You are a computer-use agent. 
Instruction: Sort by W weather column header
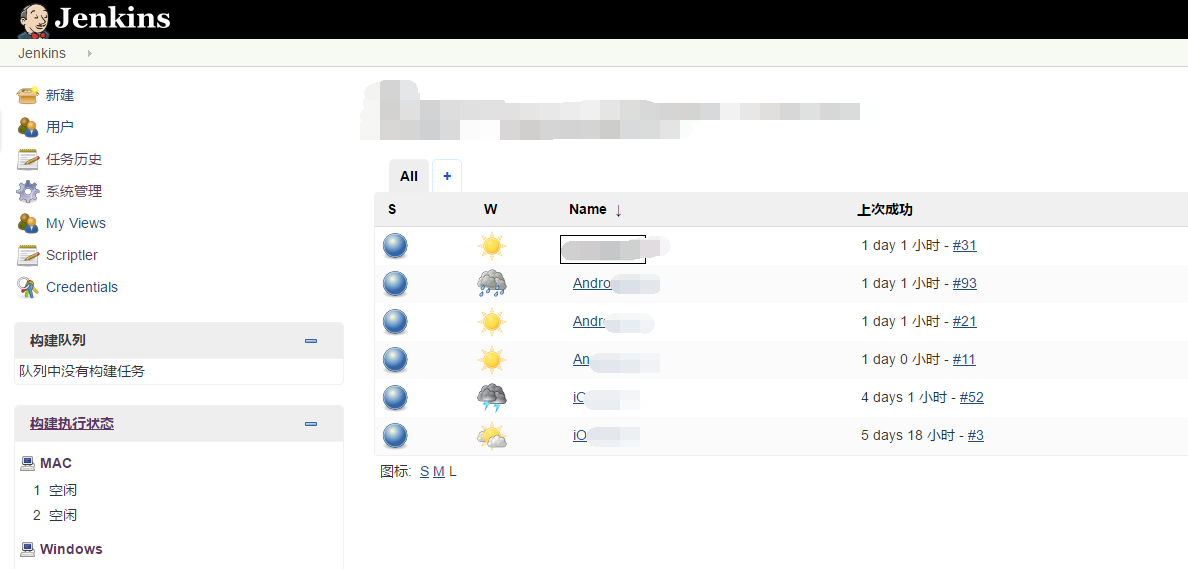point(490,209)
